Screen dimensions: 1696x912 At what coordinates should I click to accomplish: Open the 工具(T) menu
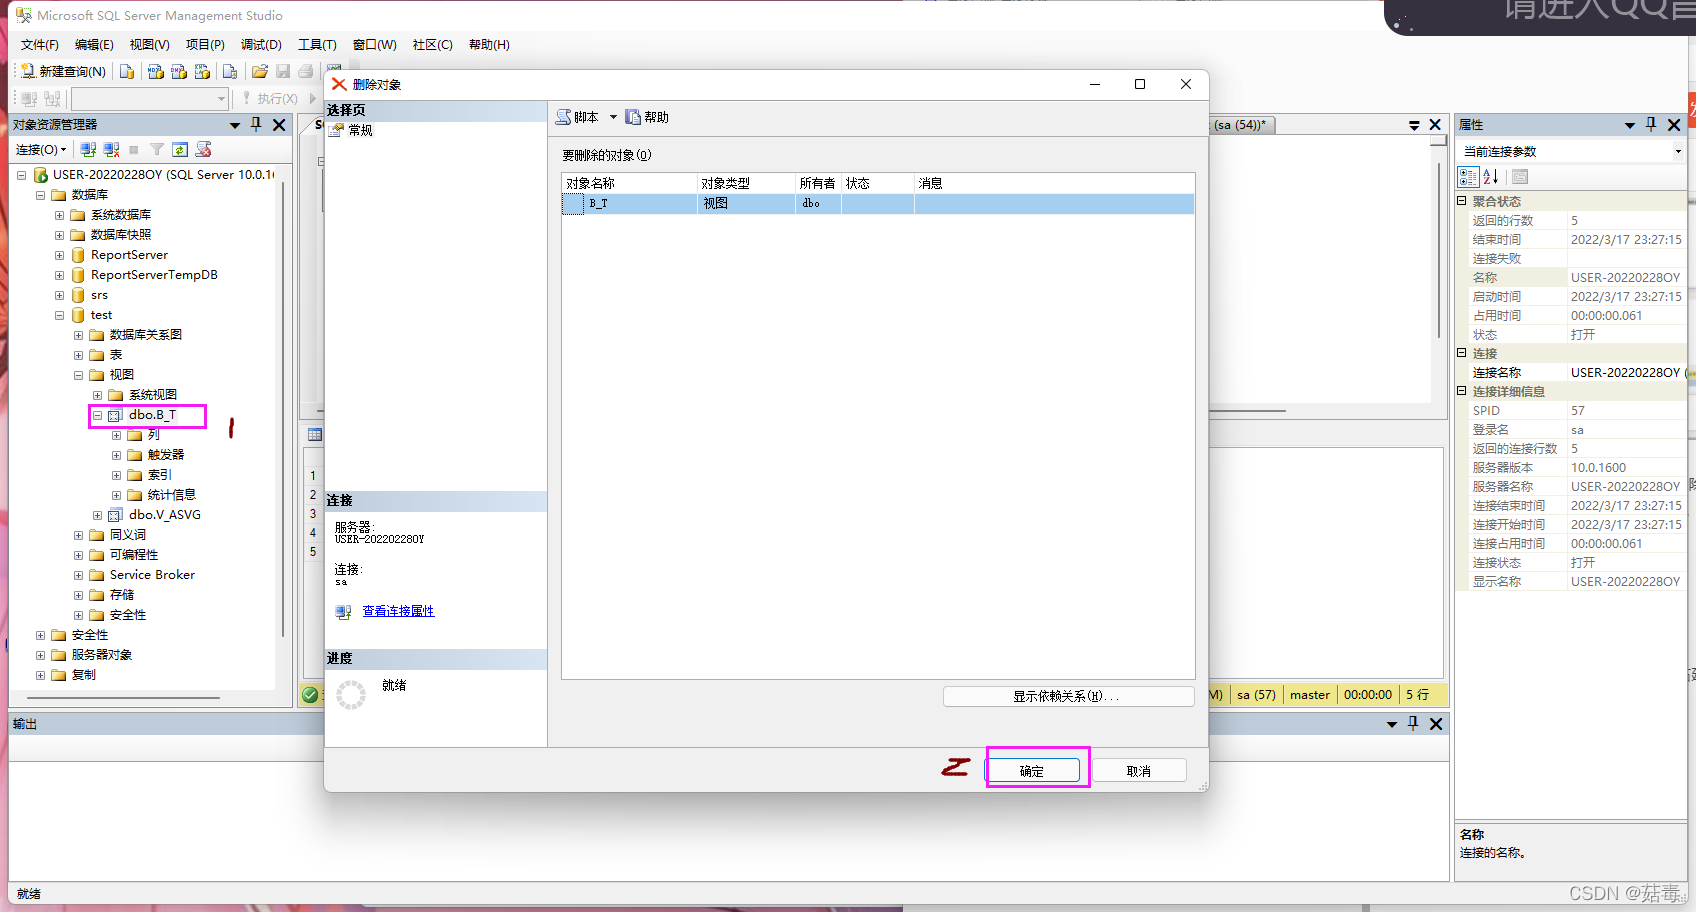point(317,44)
